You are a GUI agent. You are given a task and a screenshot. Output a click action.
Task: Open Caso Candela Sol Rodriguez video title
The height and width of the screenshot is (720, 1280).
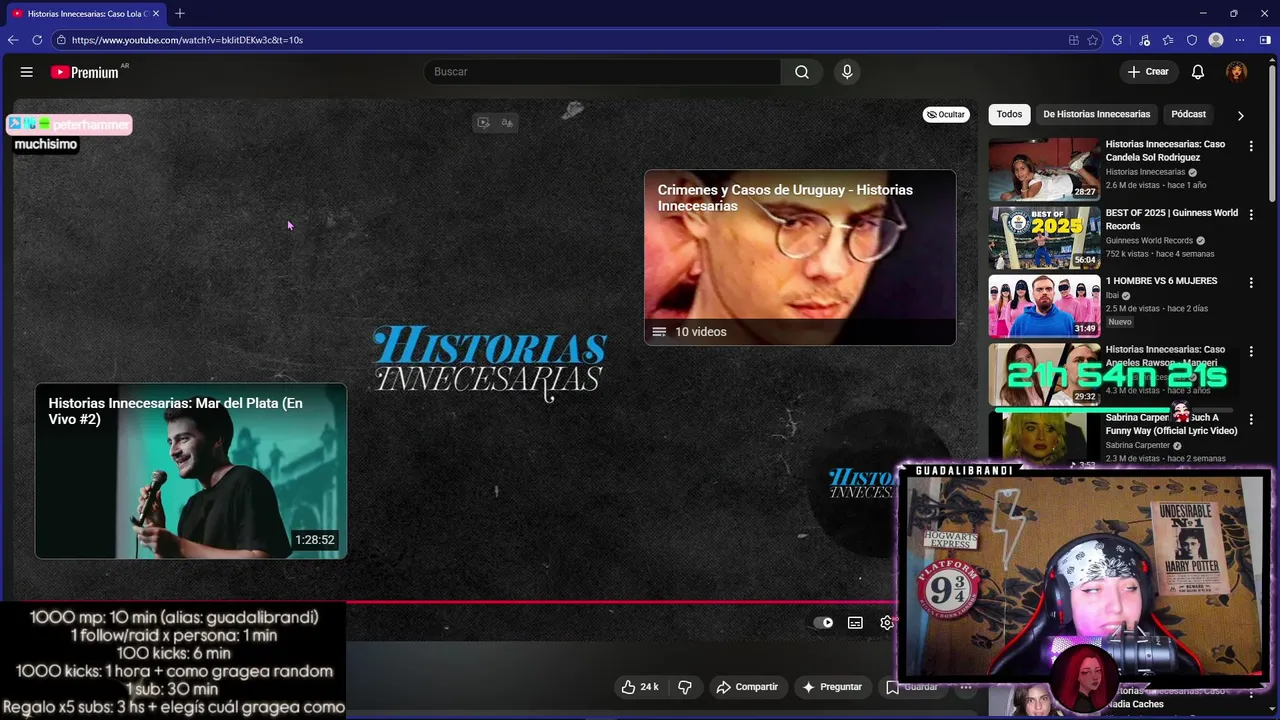(x=1165, y=151)
